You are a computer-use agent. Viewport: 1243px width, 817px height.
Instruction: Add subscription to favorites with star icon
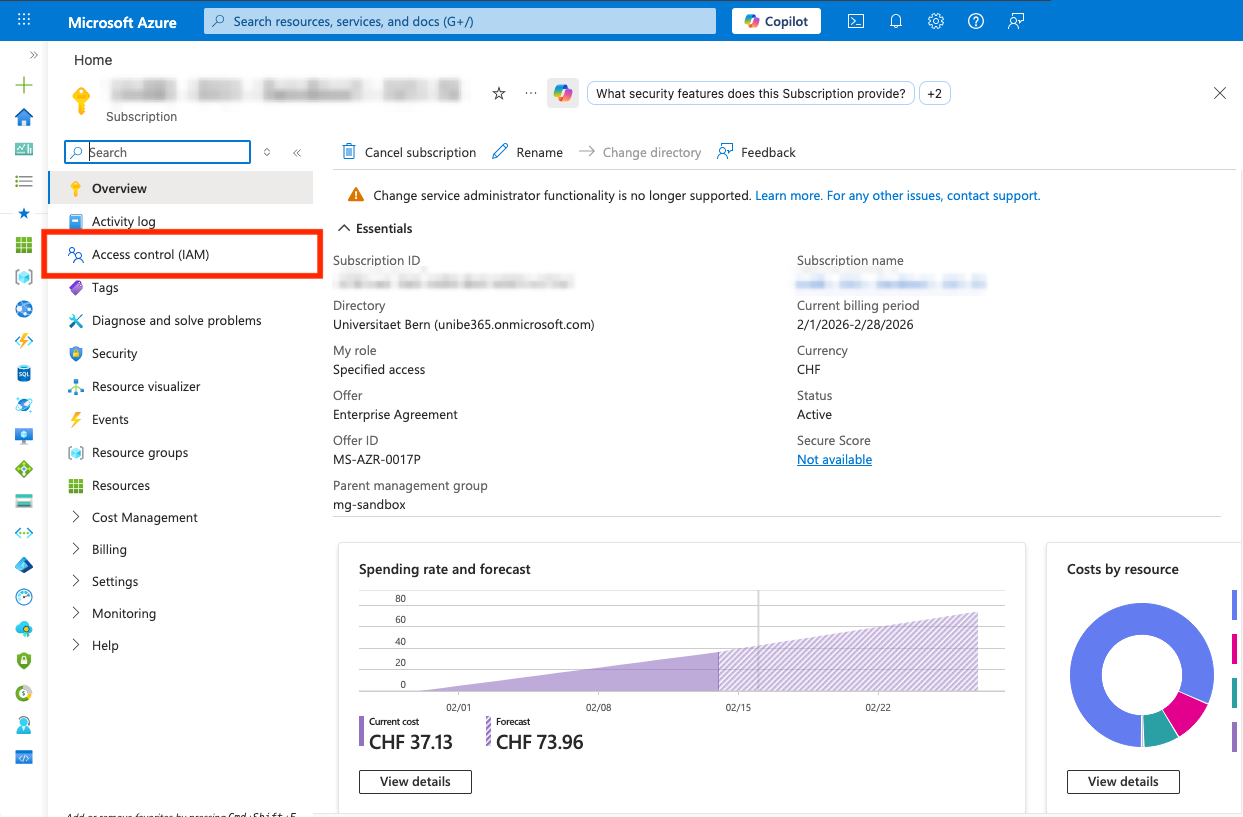point(499,93)
